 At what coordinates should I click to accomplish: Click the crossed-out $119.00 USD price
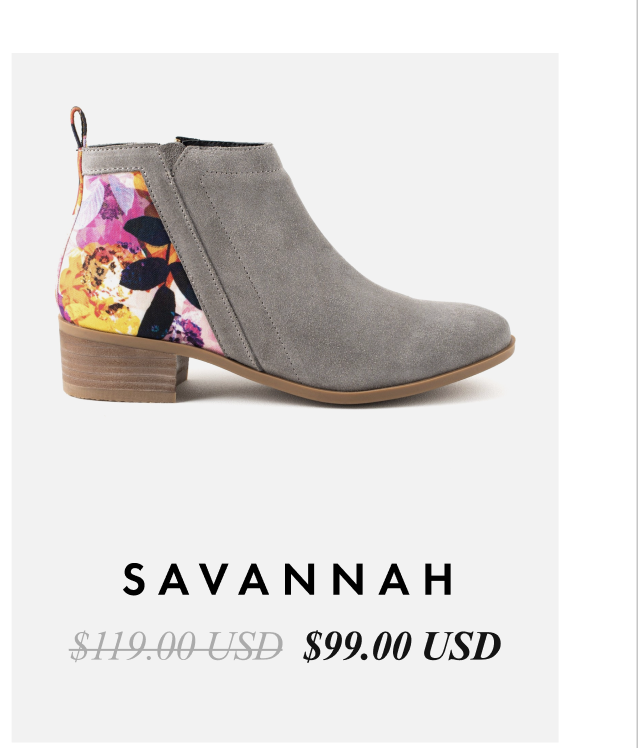point(176,646)
